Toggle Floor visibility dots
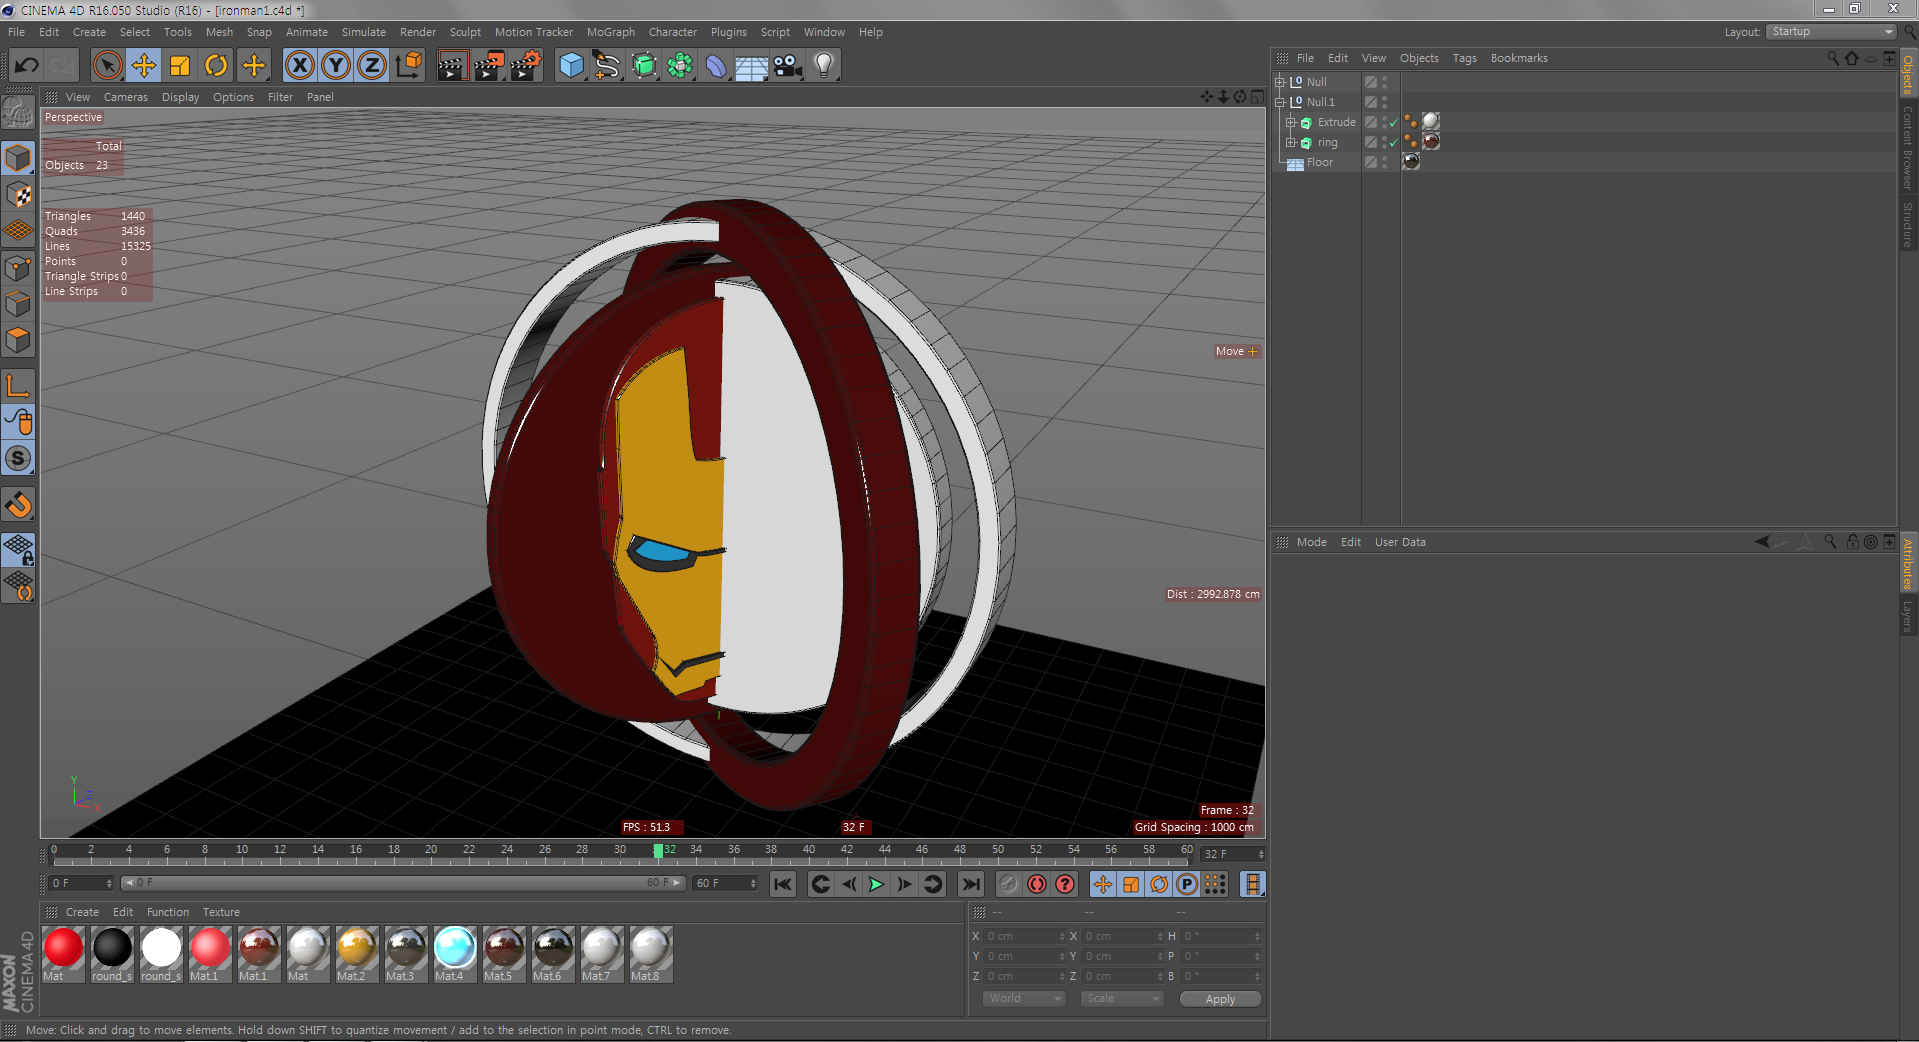 pos(1385,162)
